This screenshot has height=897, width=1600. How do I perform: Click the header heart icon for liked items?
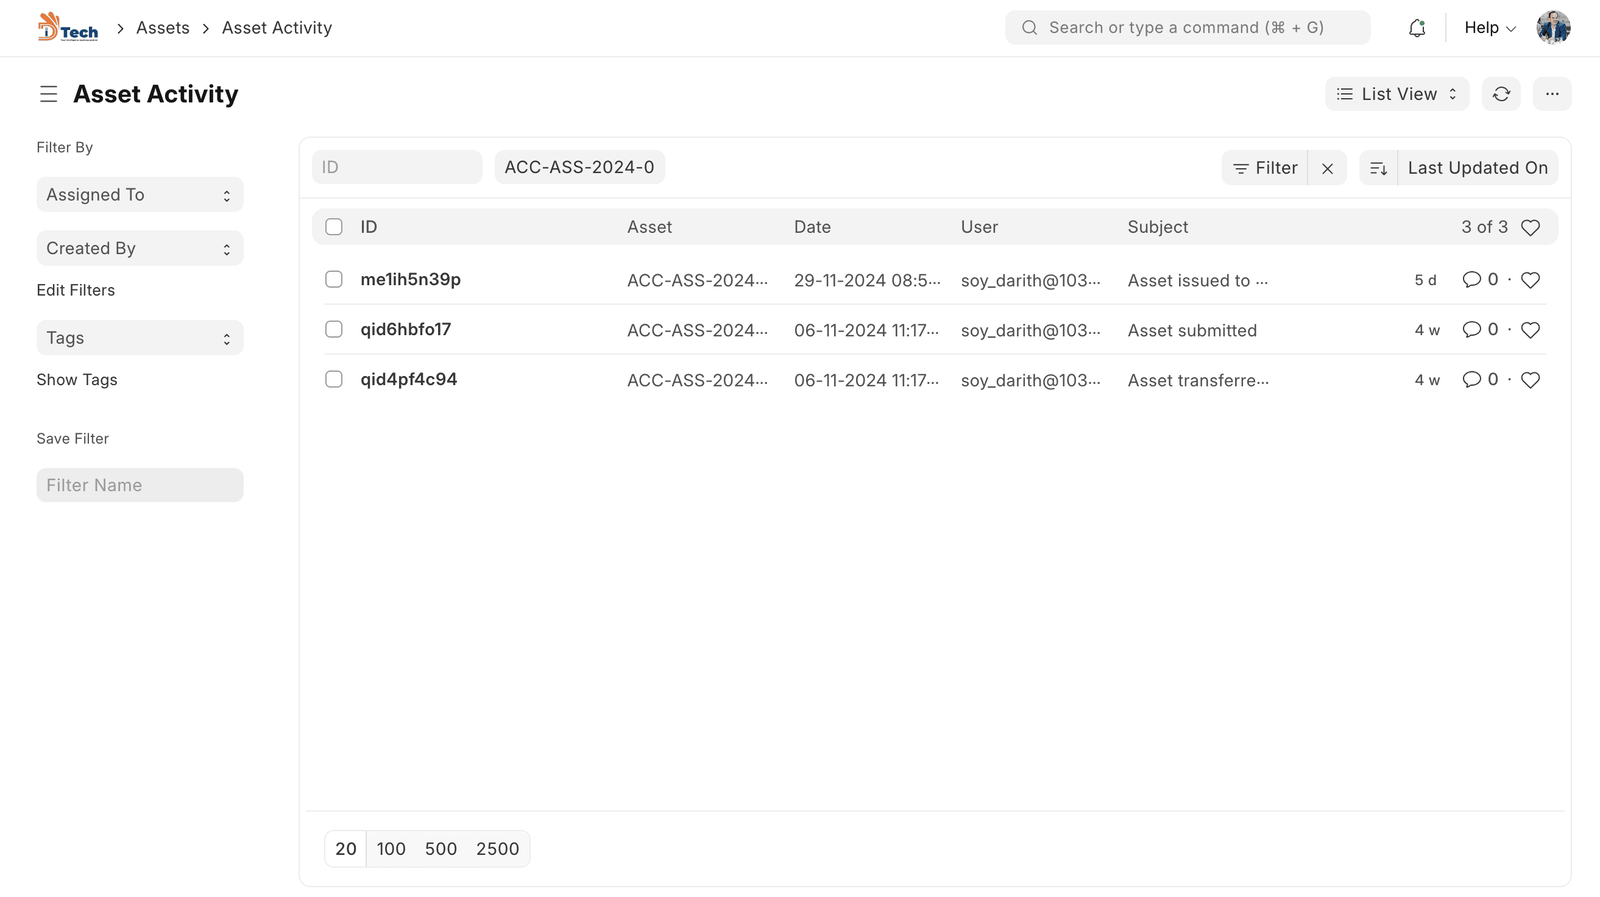click(x=1530, y=228)
